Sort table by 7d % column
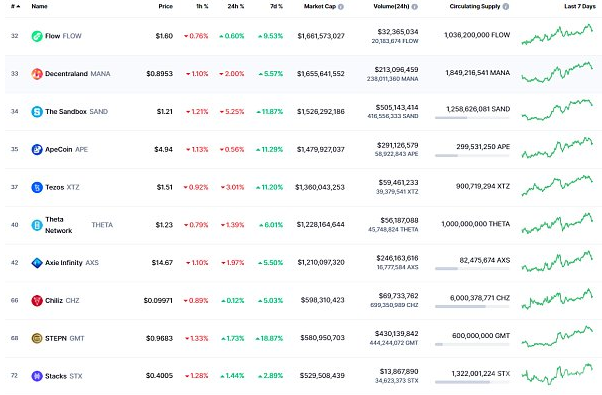Image resolution: width=602 pixels, height=395 pixels. point(276,7)
